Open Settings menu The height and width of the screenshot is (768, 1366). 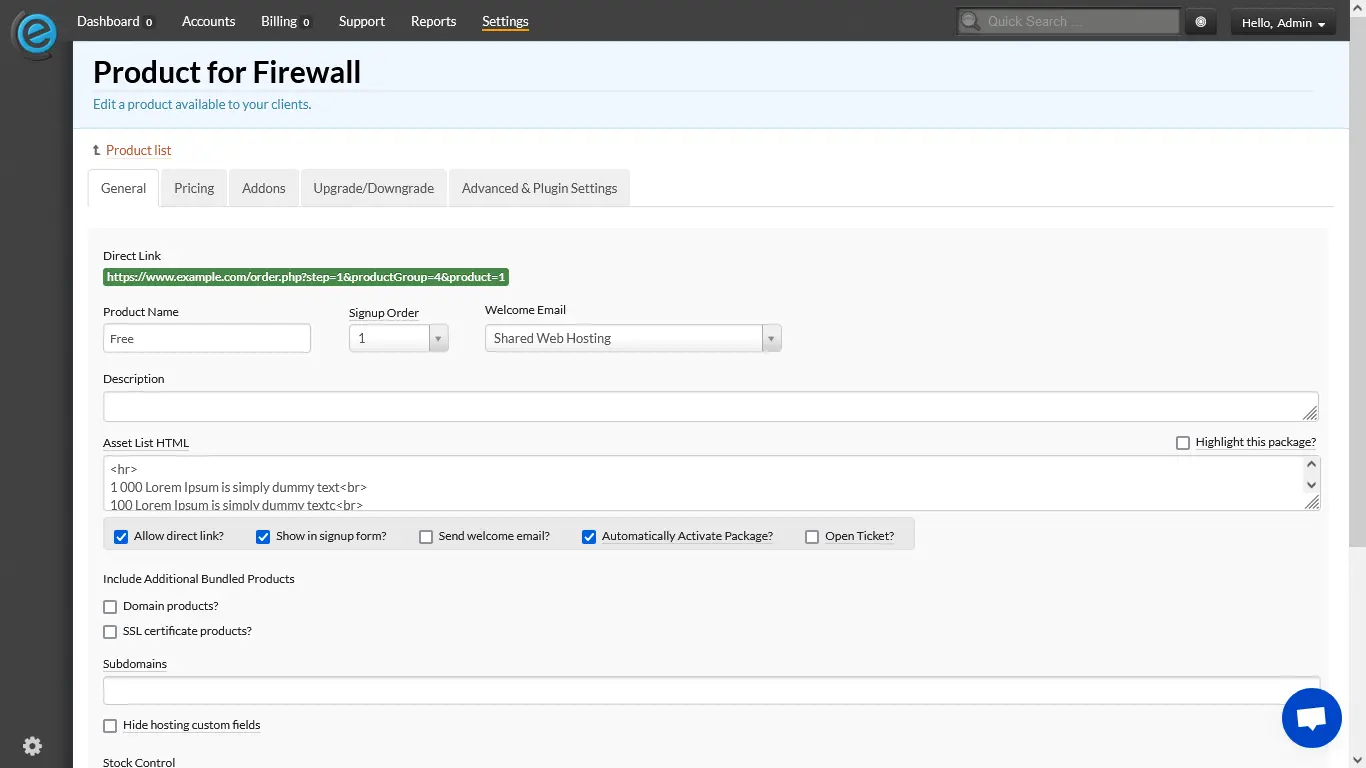(505, 21)
